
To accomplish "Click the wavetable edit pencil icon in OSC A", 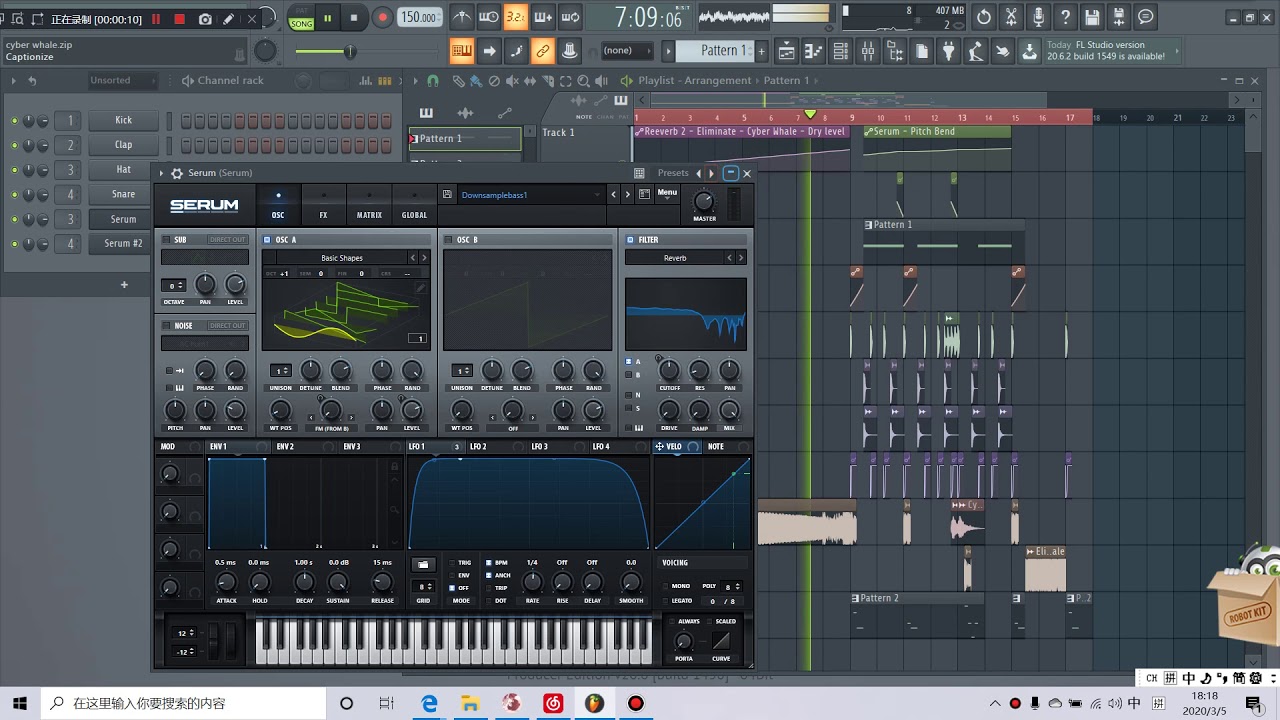I will tap(421, 288).
